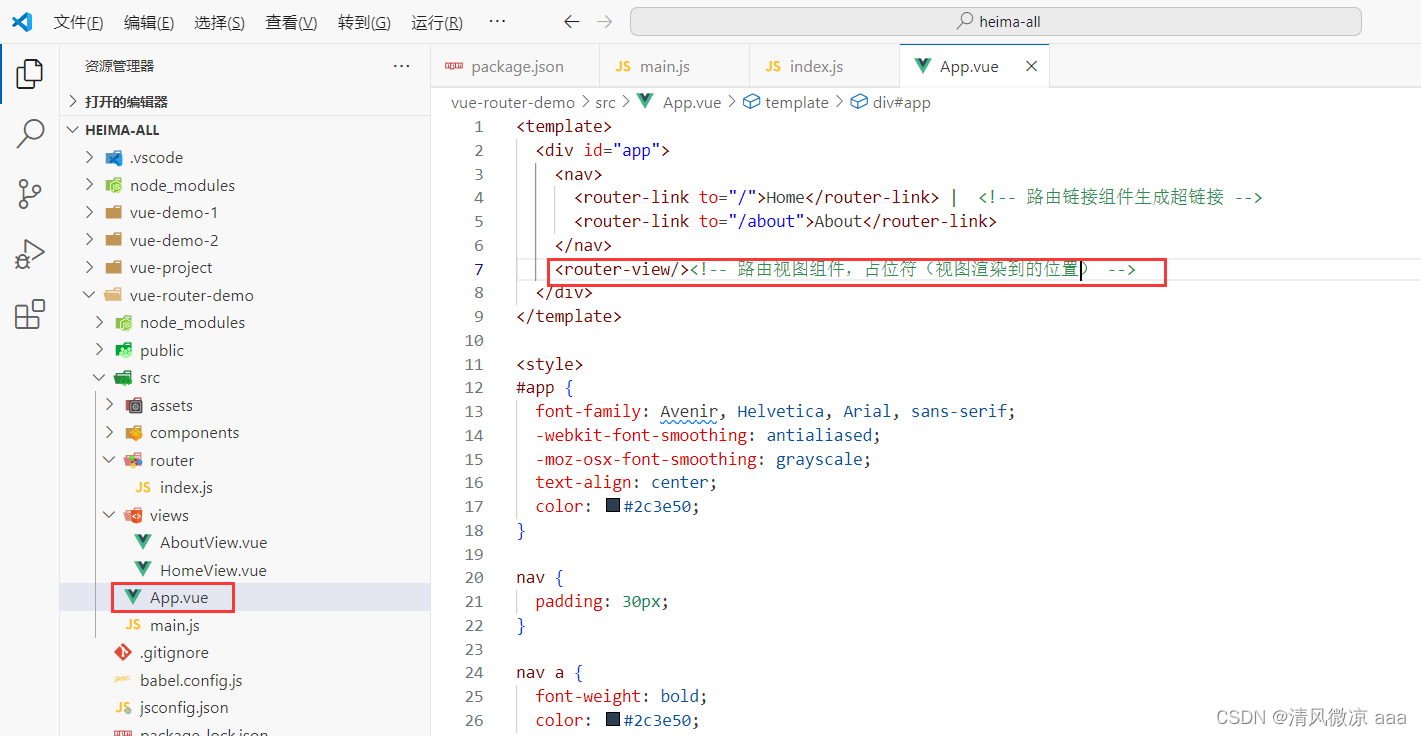Click the router-view tag on line 7
The width and height of the screenshot is (1421, 736).
point(622,269)
